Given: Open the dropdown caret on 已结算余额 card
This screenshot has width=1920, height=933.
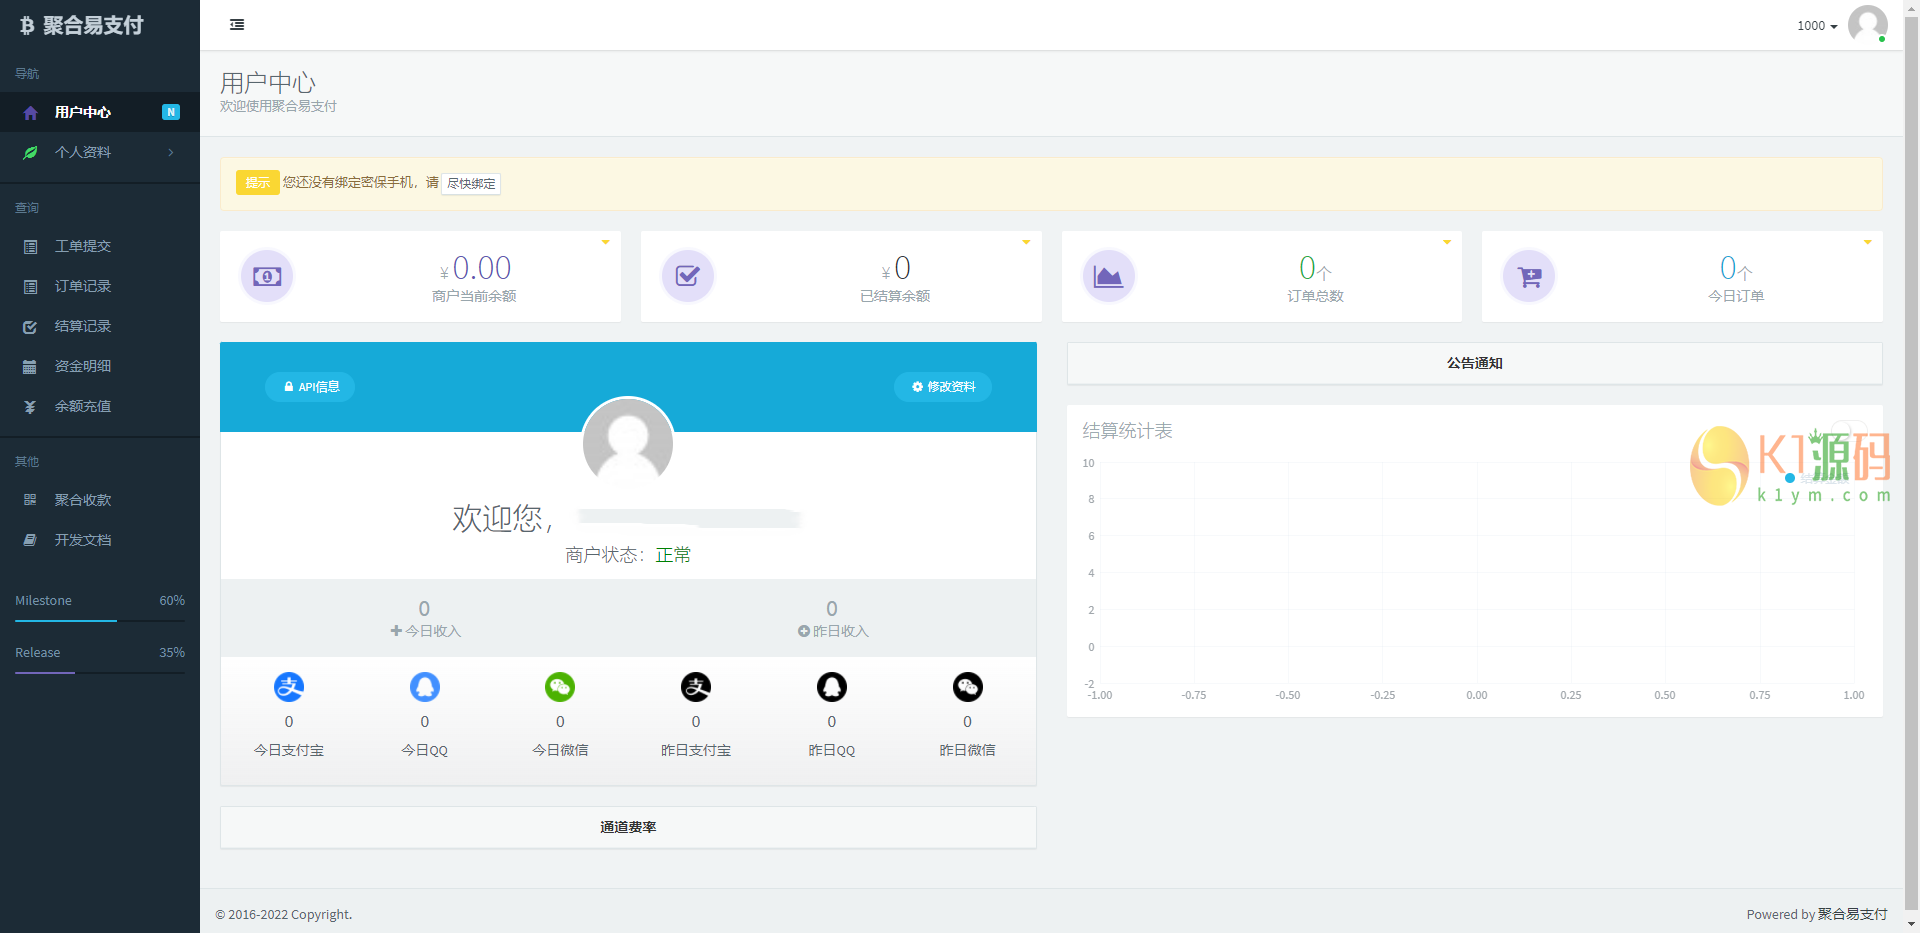Looking at the screenshot, I should (1026, 242).
